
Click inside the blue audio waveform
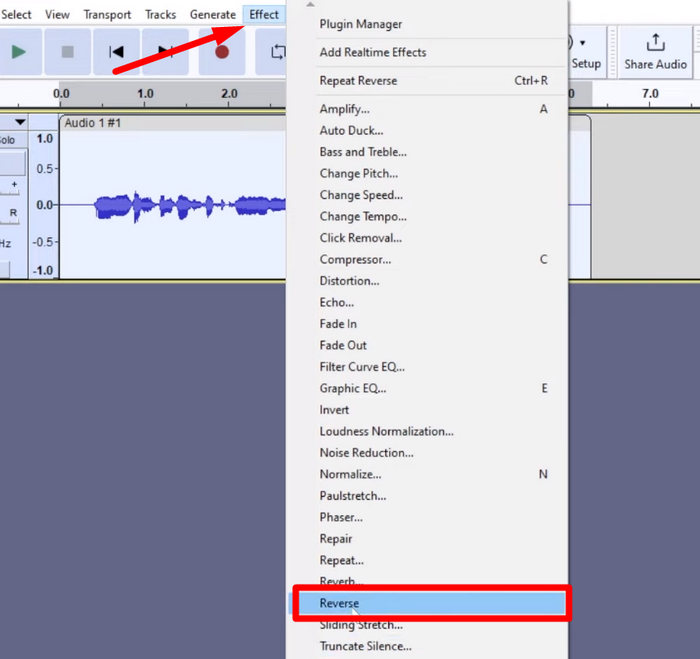190,206
